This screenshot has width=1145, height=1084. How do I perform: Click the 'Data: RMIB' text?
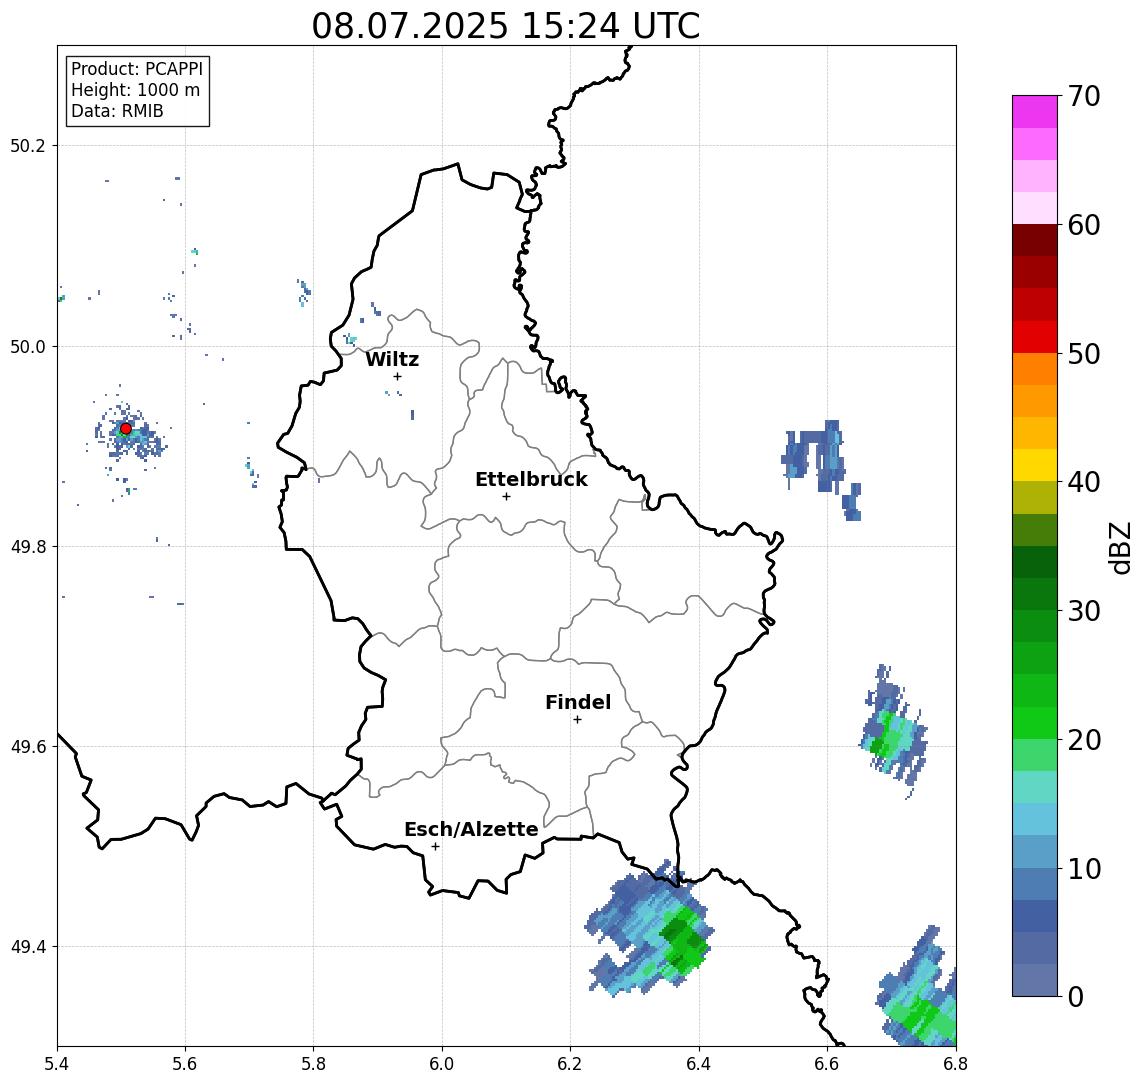click(117, 112)
